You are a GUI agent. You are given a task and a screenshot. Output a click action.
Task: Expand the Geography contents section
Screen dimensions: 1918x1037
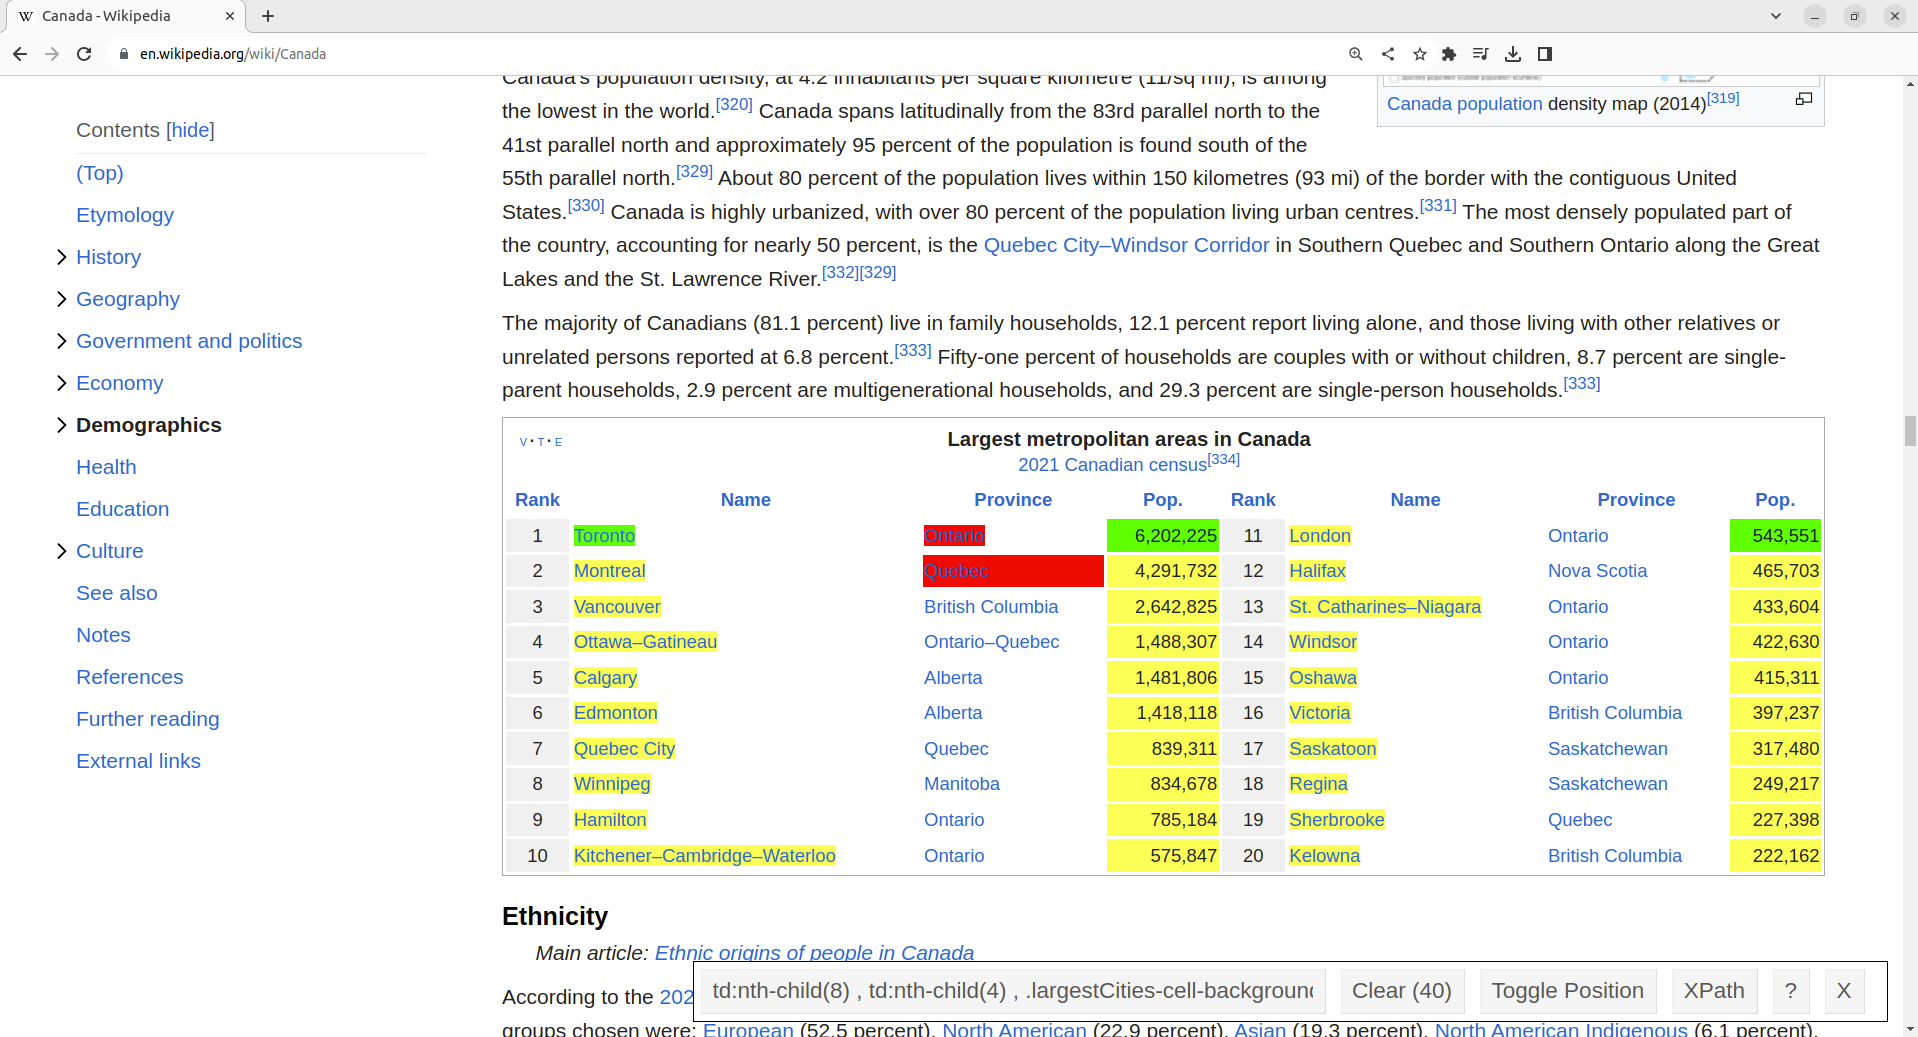pyautogui.click(x=62, y=299)
